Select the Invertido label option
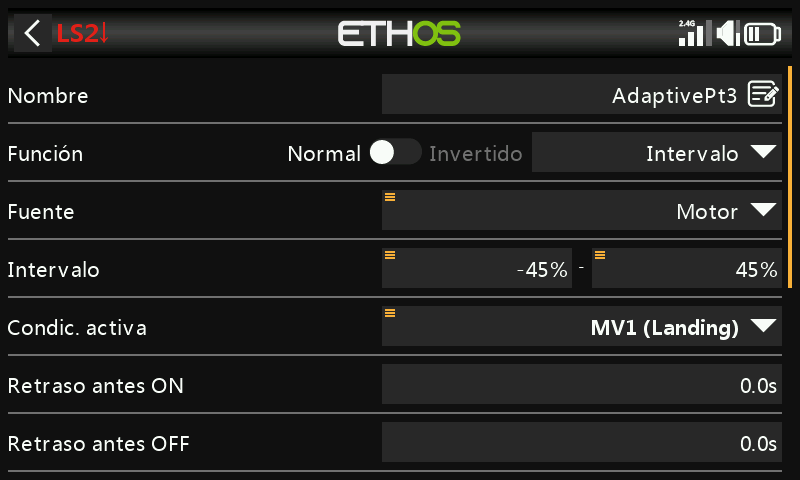800x480 pixels. [x=476, y=154]
